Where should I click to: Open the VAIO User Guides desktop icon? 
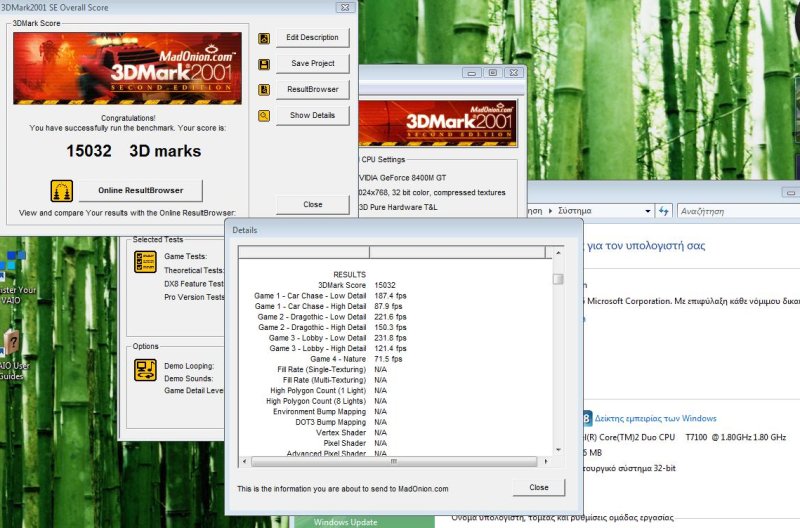[x=11, y=355]
